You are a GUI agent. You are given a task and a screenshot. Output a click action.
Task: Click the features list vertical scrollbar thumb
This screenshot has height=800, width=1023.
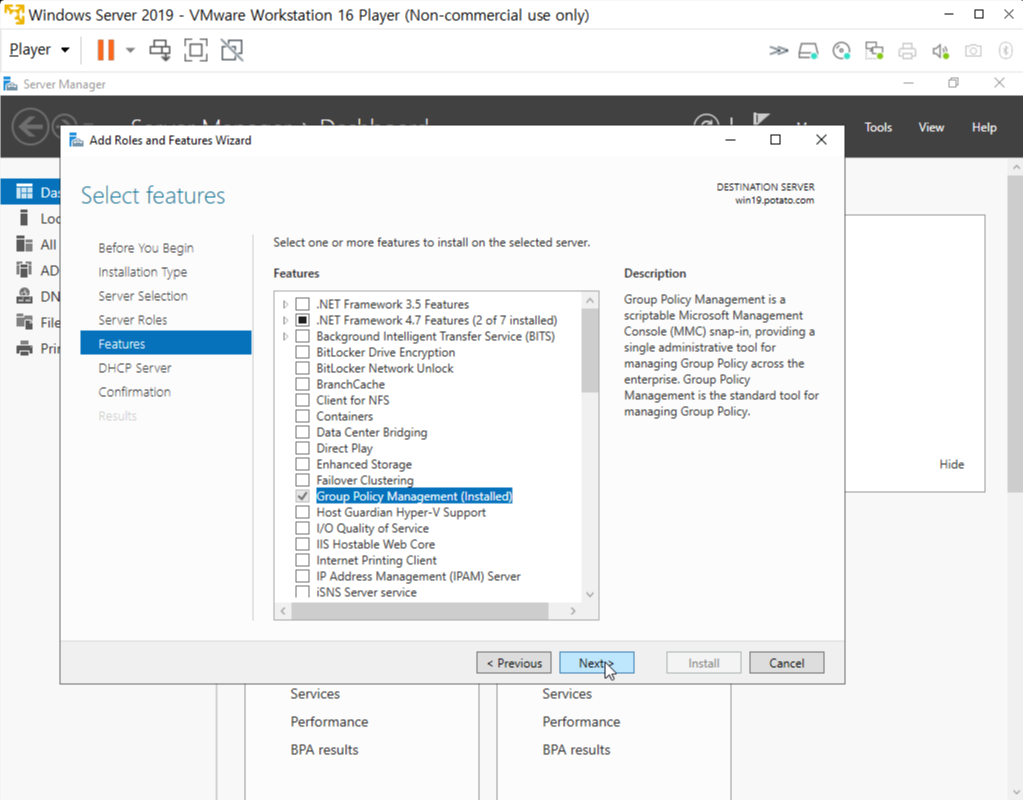pos(590,350)
